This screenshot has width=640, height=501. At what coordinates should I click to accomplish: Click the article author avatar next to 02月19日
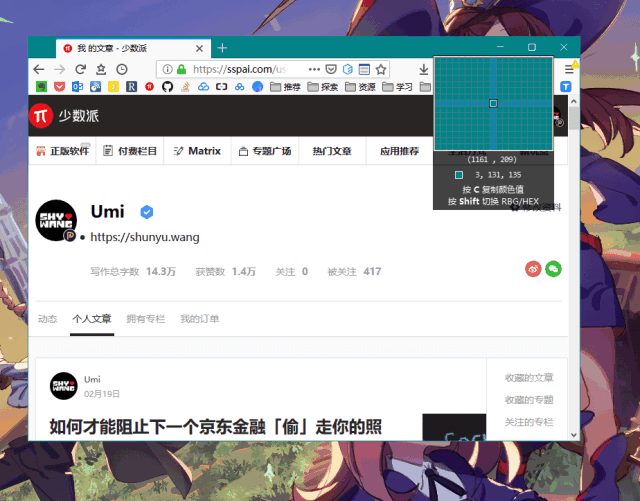pyautogui.click(x=64, y=386)
